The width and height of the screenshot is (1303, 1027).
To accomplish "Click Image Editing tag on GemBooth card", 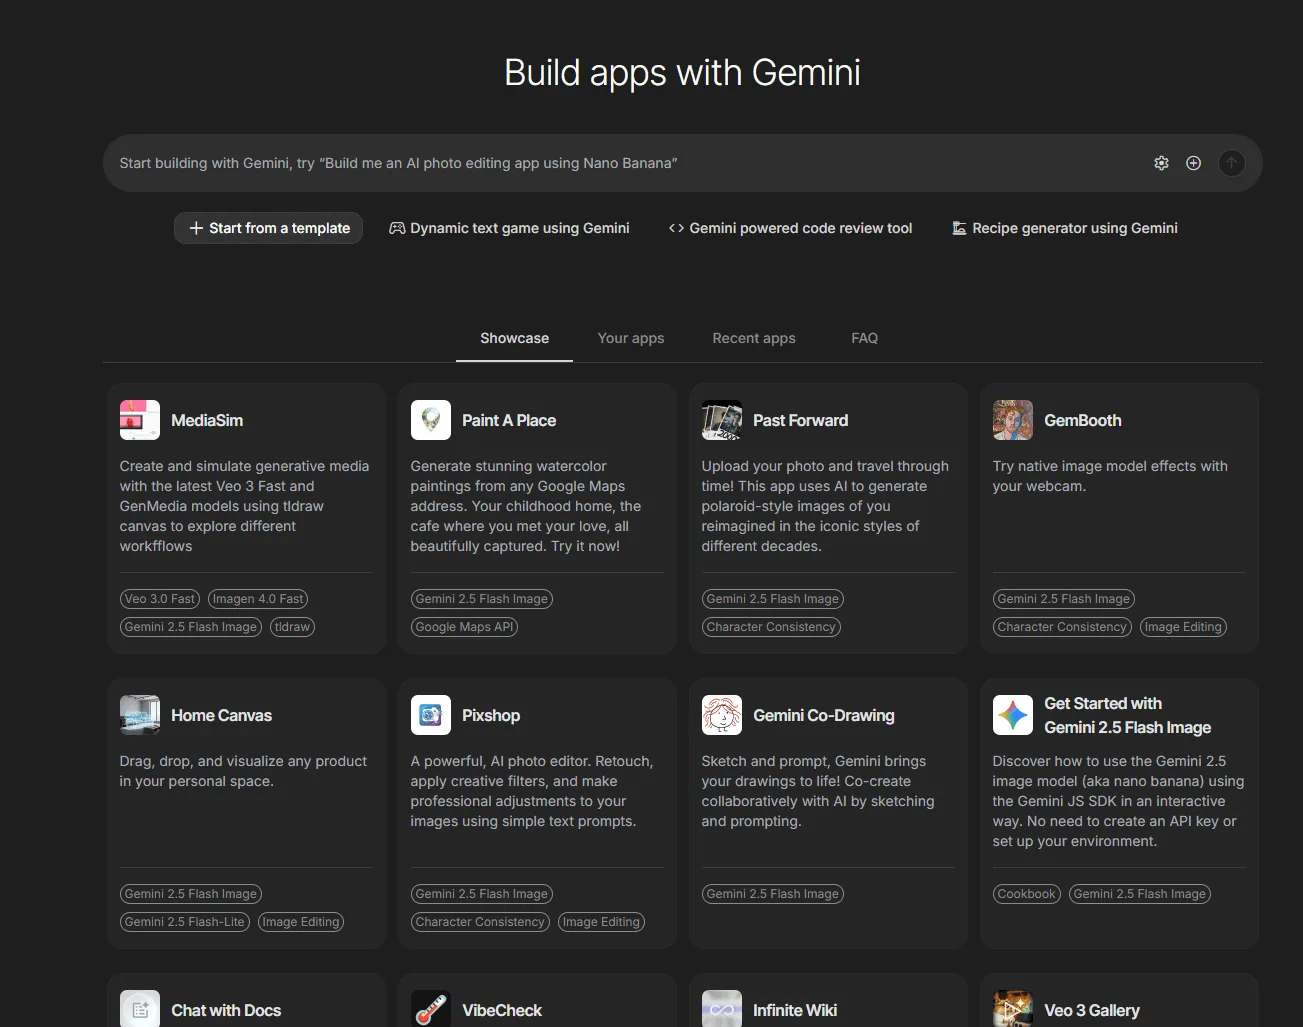I will click(x=1183, y=627).
